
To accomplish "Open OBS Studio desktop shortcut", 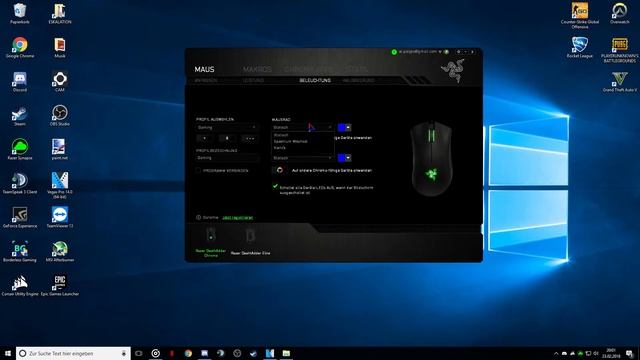I will pos(60,115).
